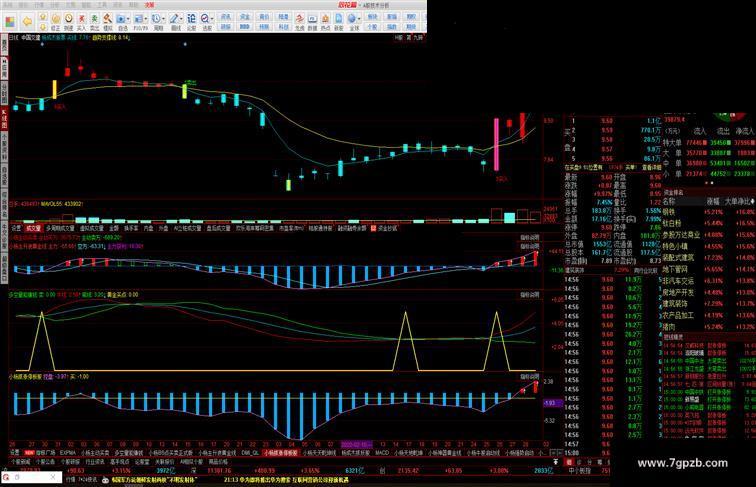Viewport: 756px width, 487px height.
Task: Select 建筑装饰 row in ranking list
Action: pyautogui.click(x=708, y=304)
